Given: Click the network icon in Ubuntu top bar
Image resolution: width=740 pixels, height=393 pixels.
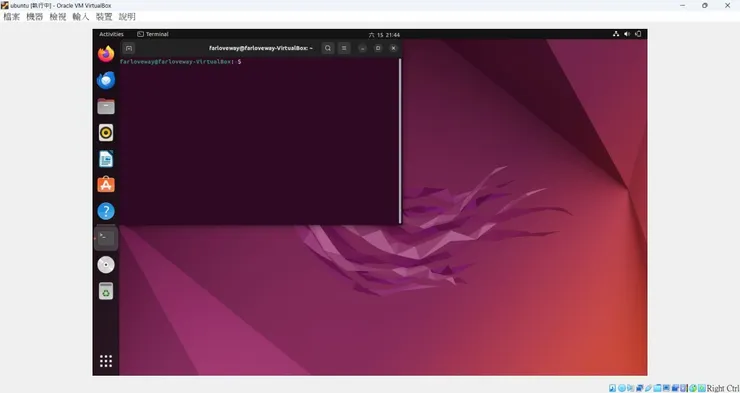Looking at the screenshot, I should point(616,34).
